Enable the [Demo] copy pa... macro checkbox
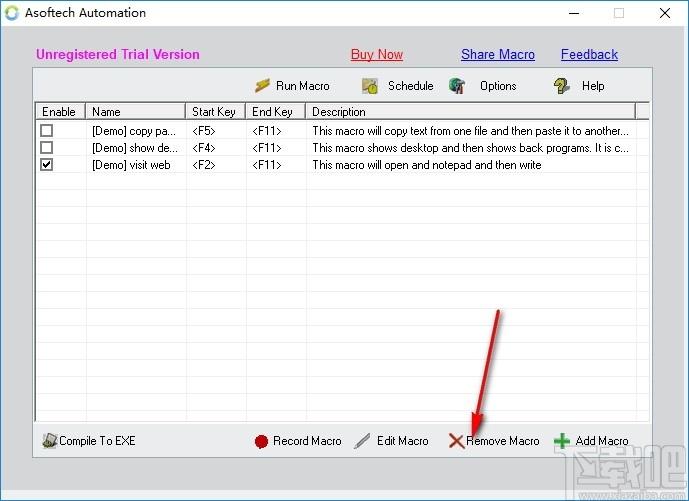Image resolution: width=689 pixels, height=501 pixels. pyautogui.click(x=47, y=131)
